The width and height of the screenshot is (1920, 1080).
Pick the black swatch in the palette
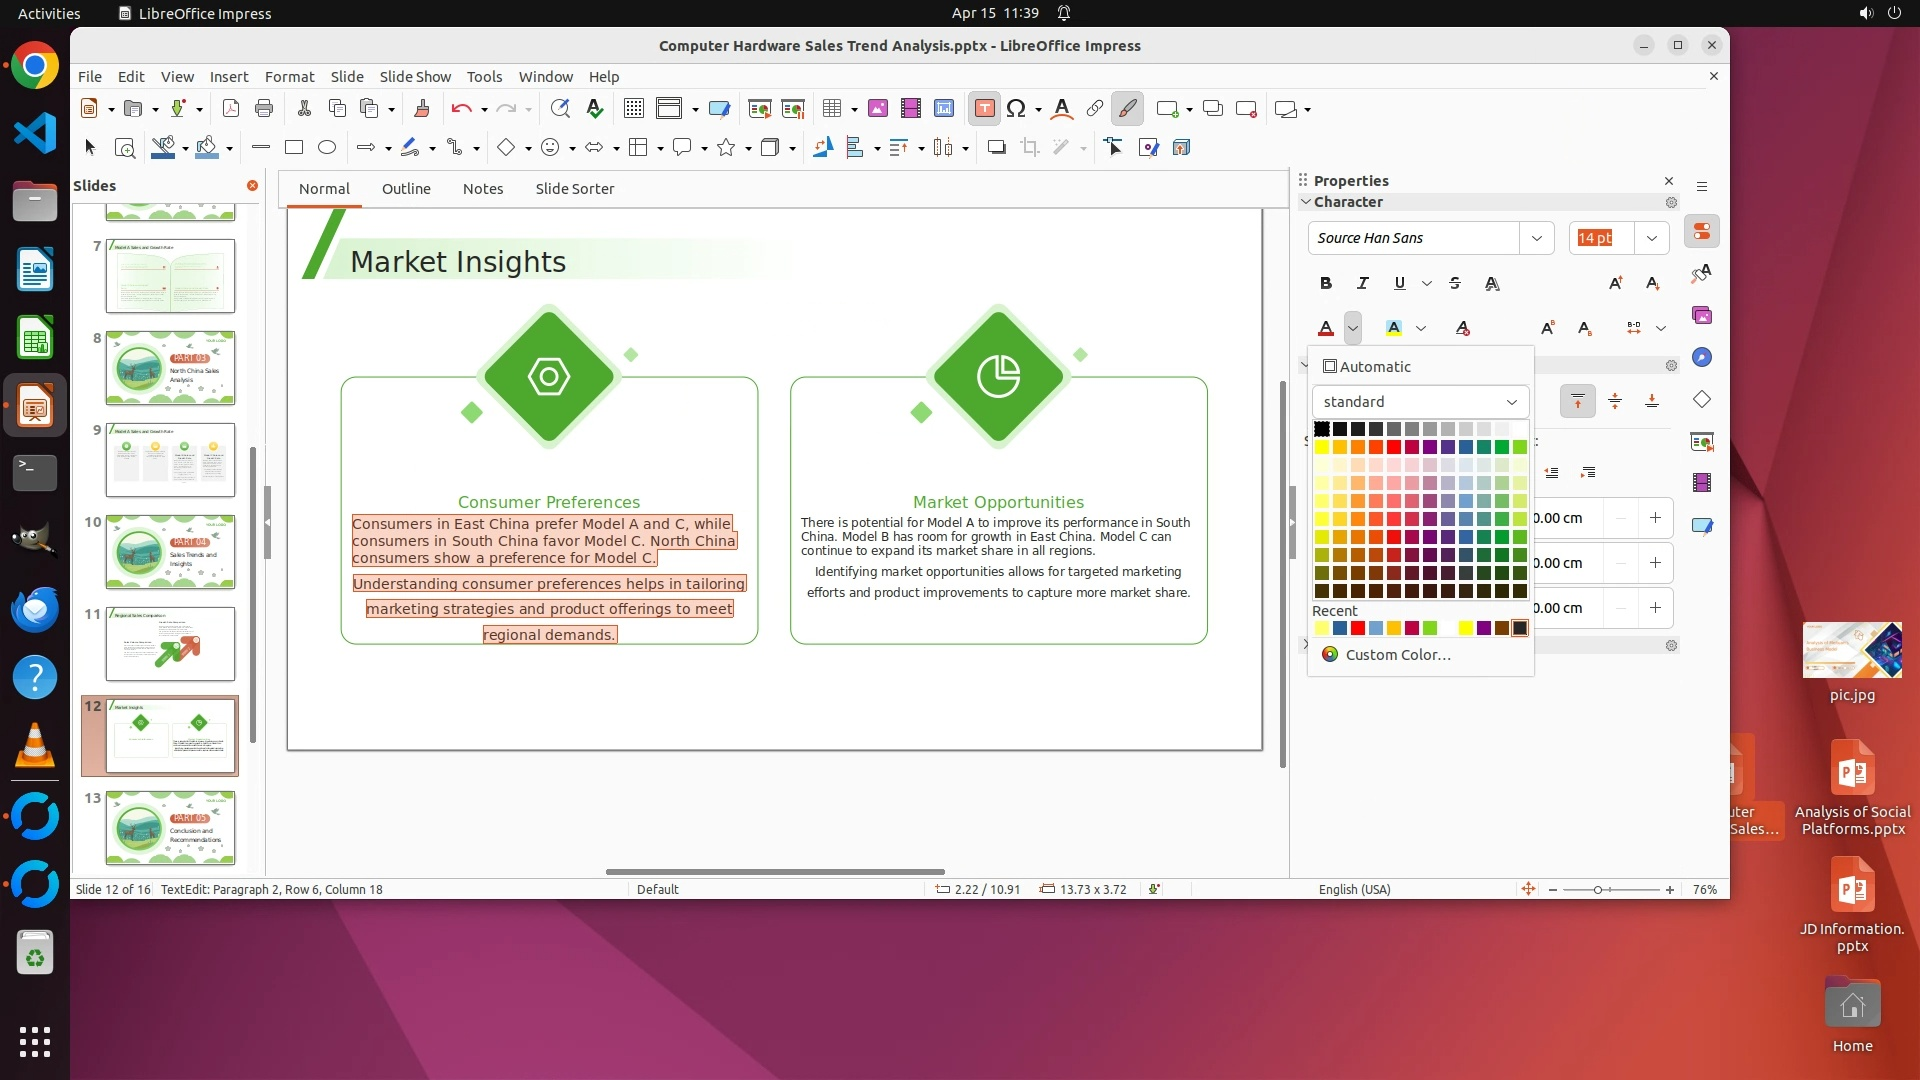pos(1321,429)
